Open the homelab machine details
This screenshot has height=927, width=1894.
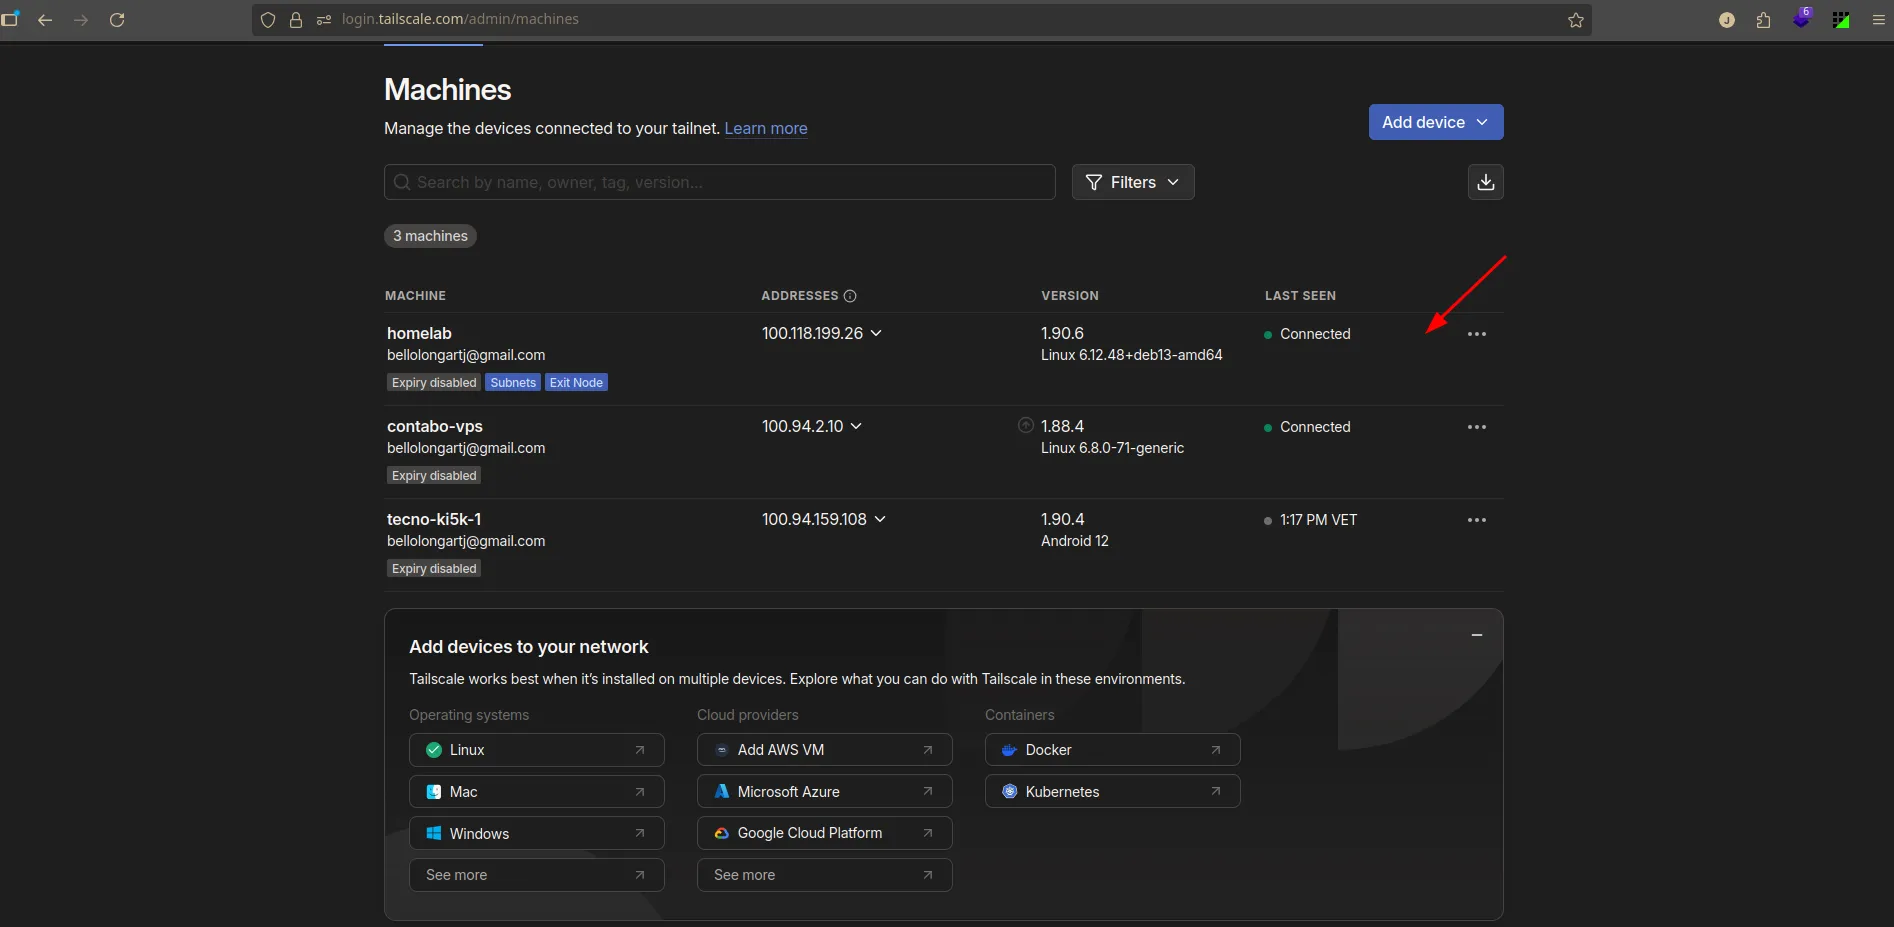point(419,333)
